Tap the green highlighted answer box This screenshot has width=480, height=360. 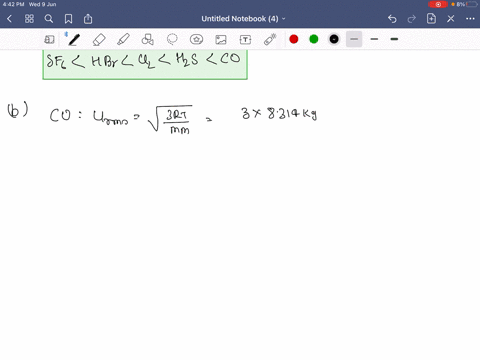pyautogui.click(x=145, y=64)
